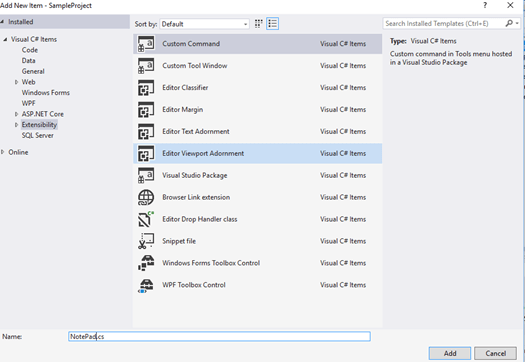This screenshot has width=525, height=362.
Task: Select the Web category label
Action: point(28,82)
